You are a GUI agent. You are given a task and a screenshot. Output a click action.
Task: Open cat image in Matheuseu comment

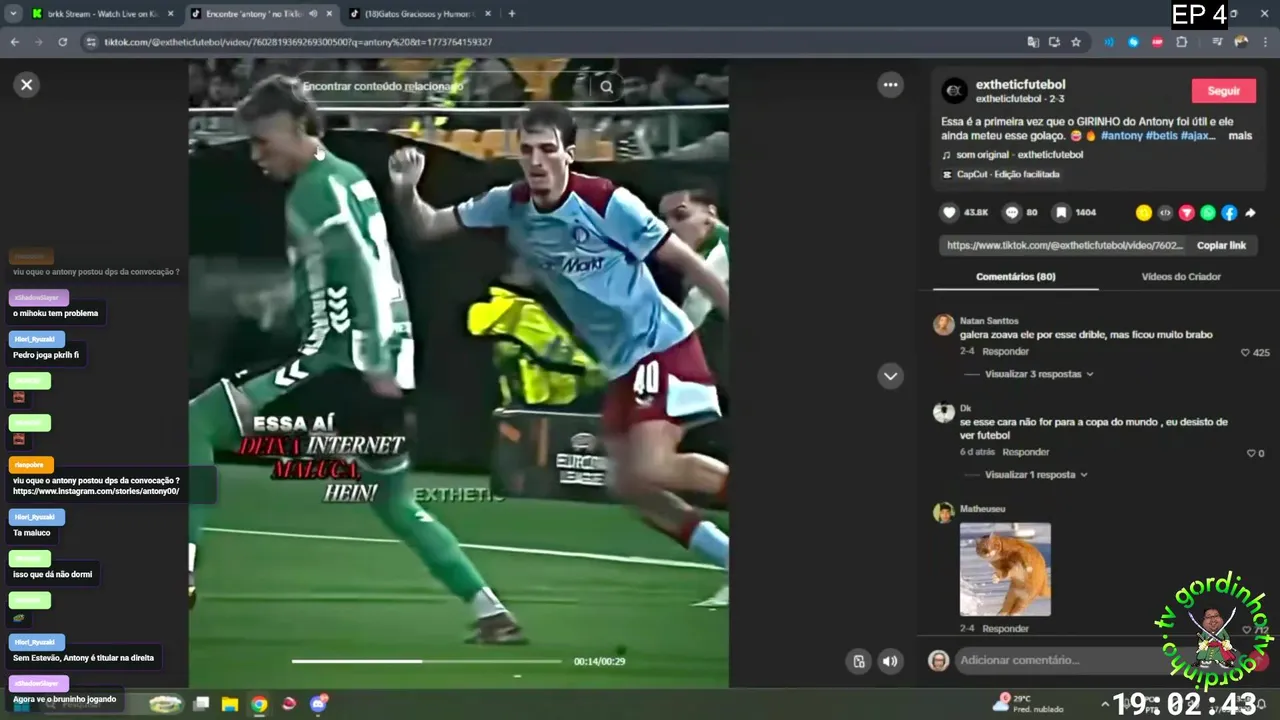(x=1005, y=569)
